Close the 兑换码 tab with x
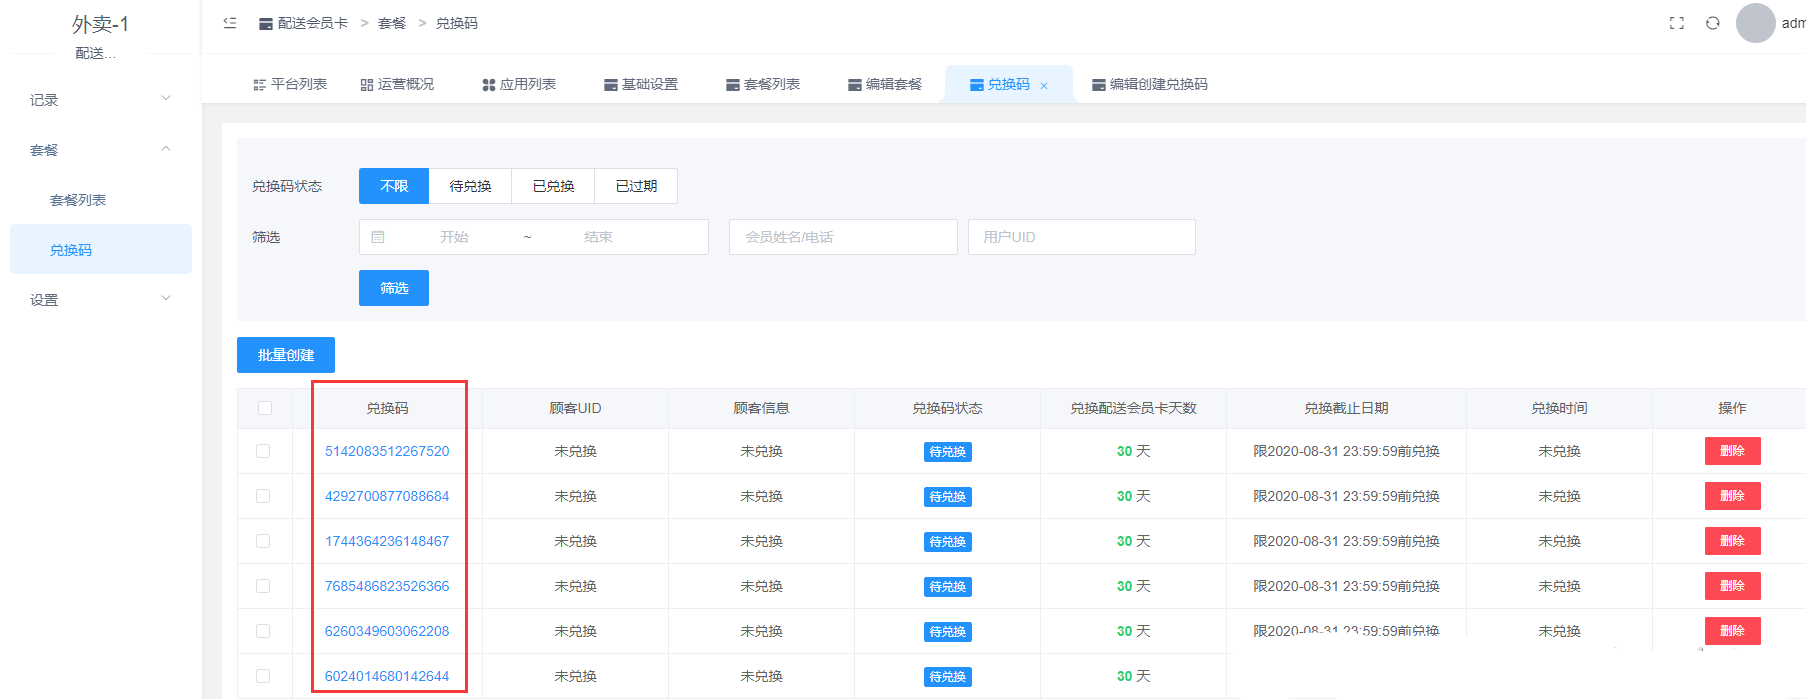1806x699 pixels. pyautogui.click(x=1044, y=86)
